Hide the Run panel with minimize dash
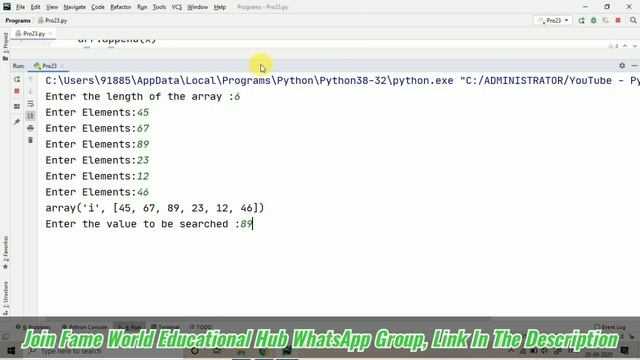This screenshot has width=640, height=360. click(634, 65)
